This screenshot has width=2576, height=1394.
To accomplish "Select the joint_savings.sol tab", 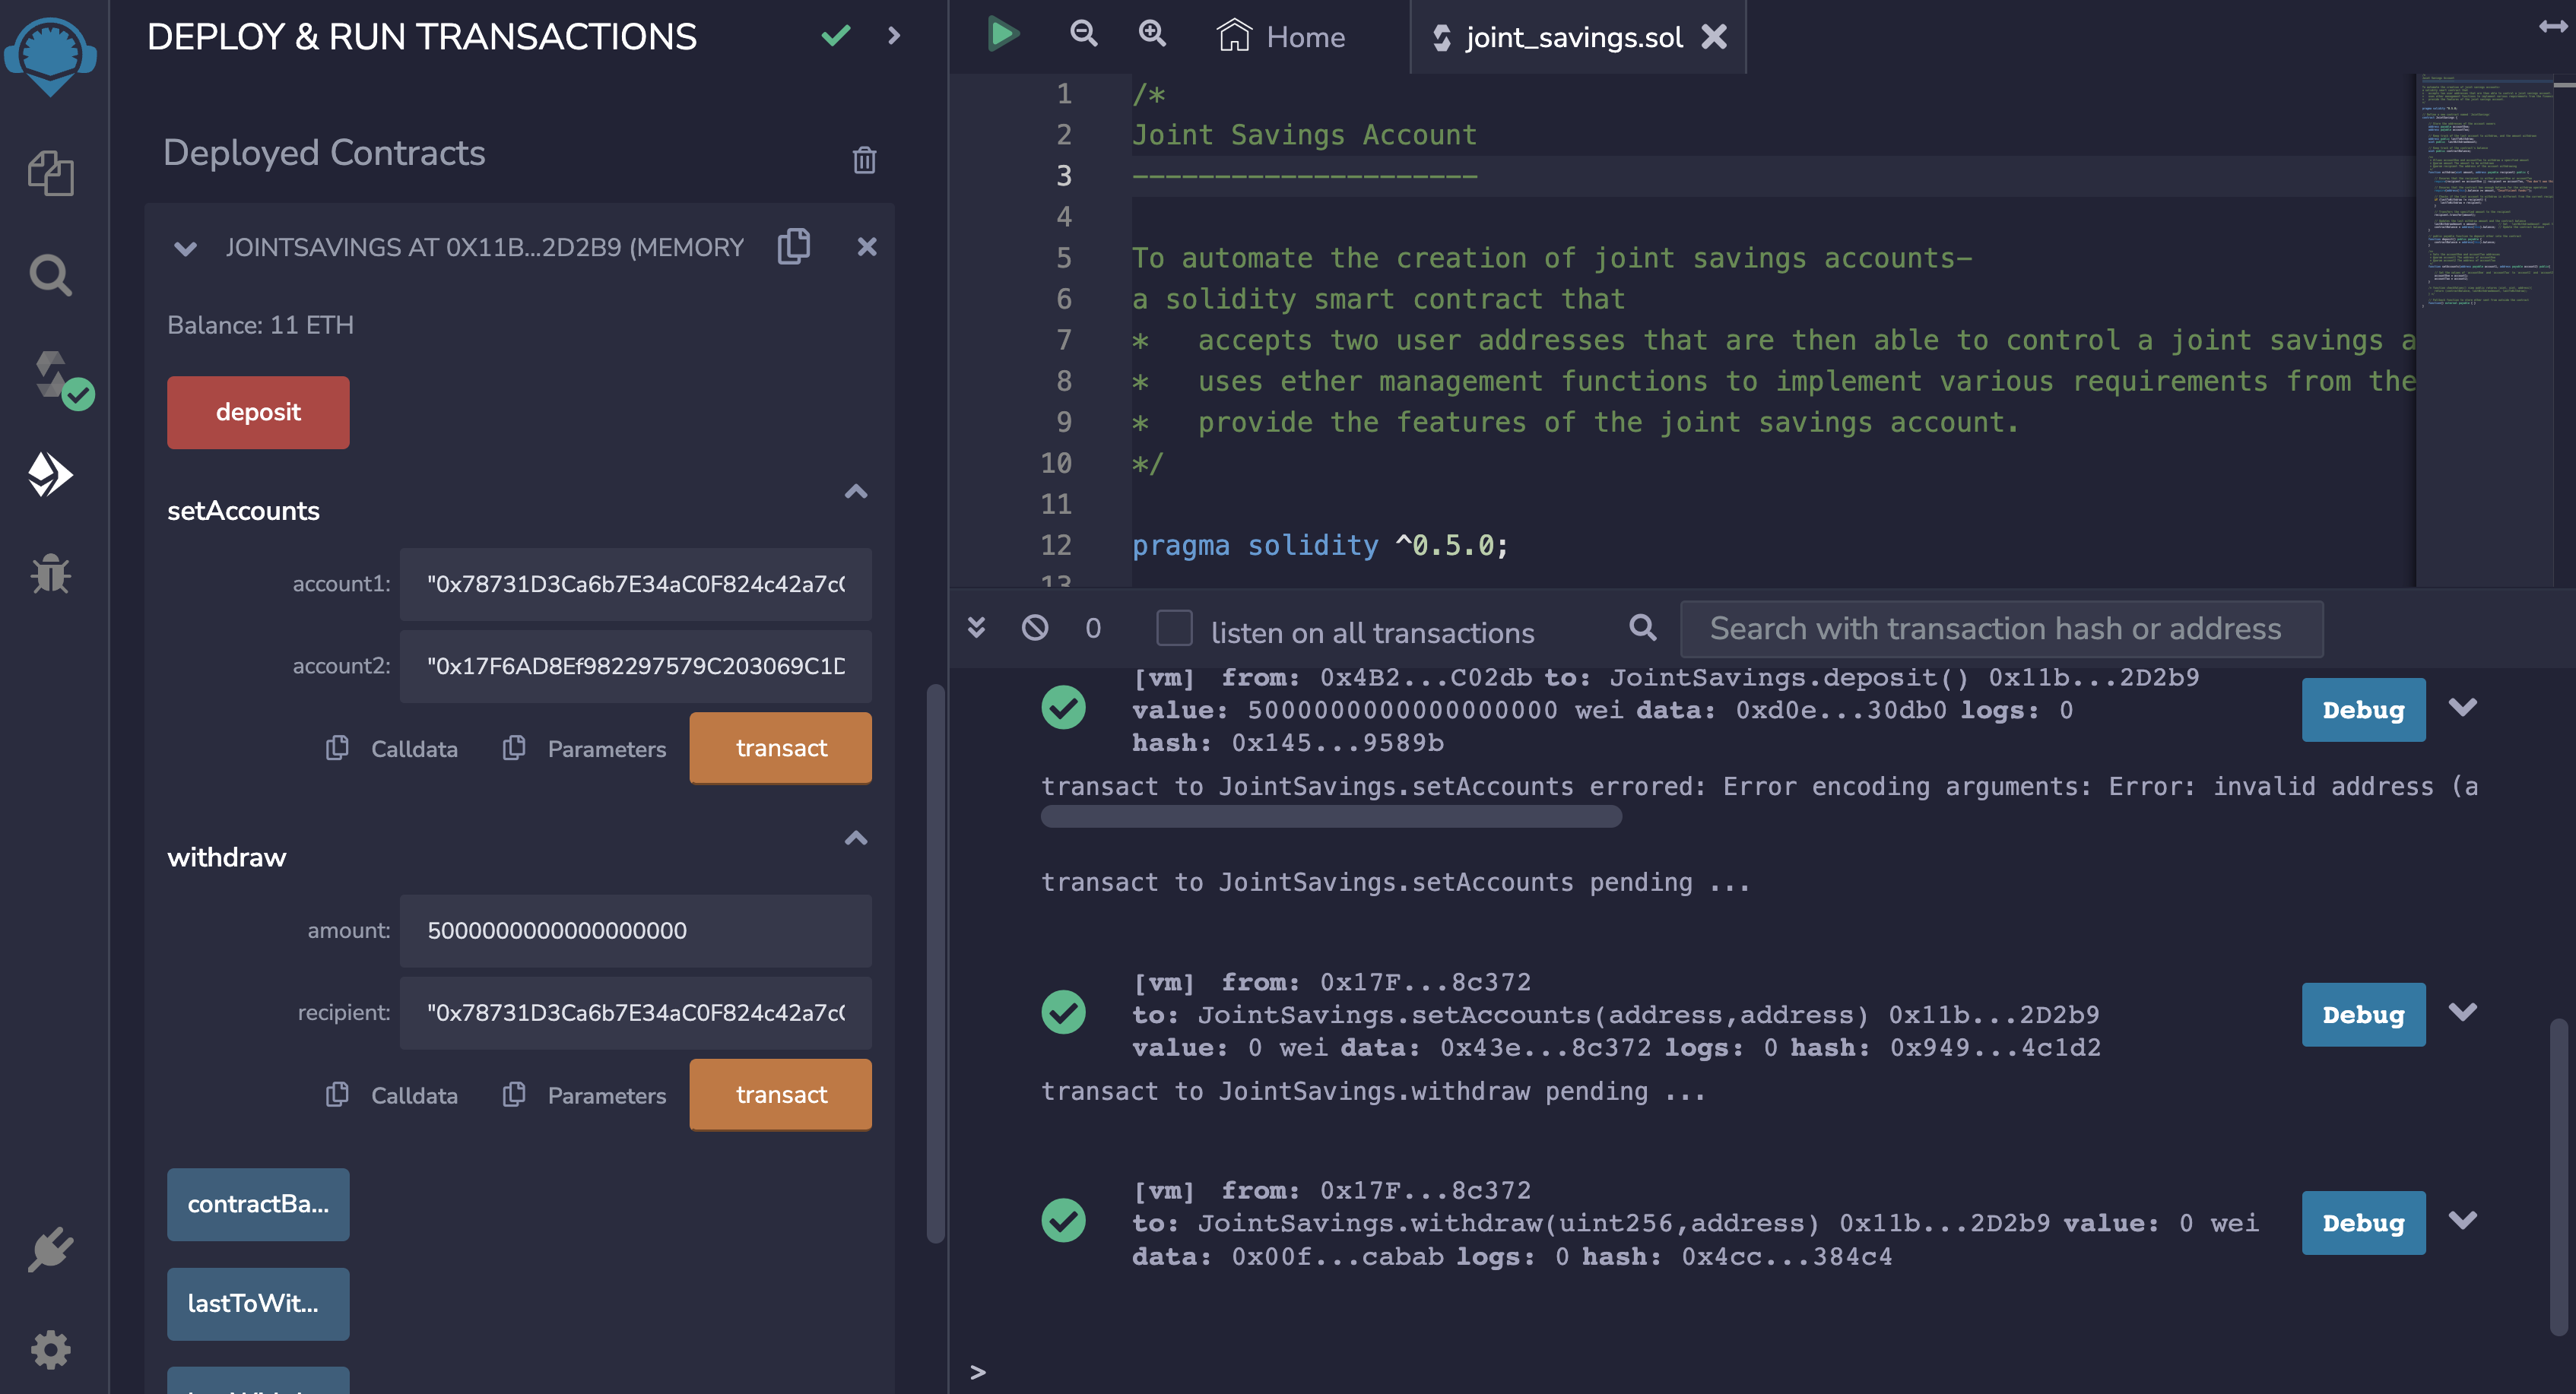I will (1573, 37).
